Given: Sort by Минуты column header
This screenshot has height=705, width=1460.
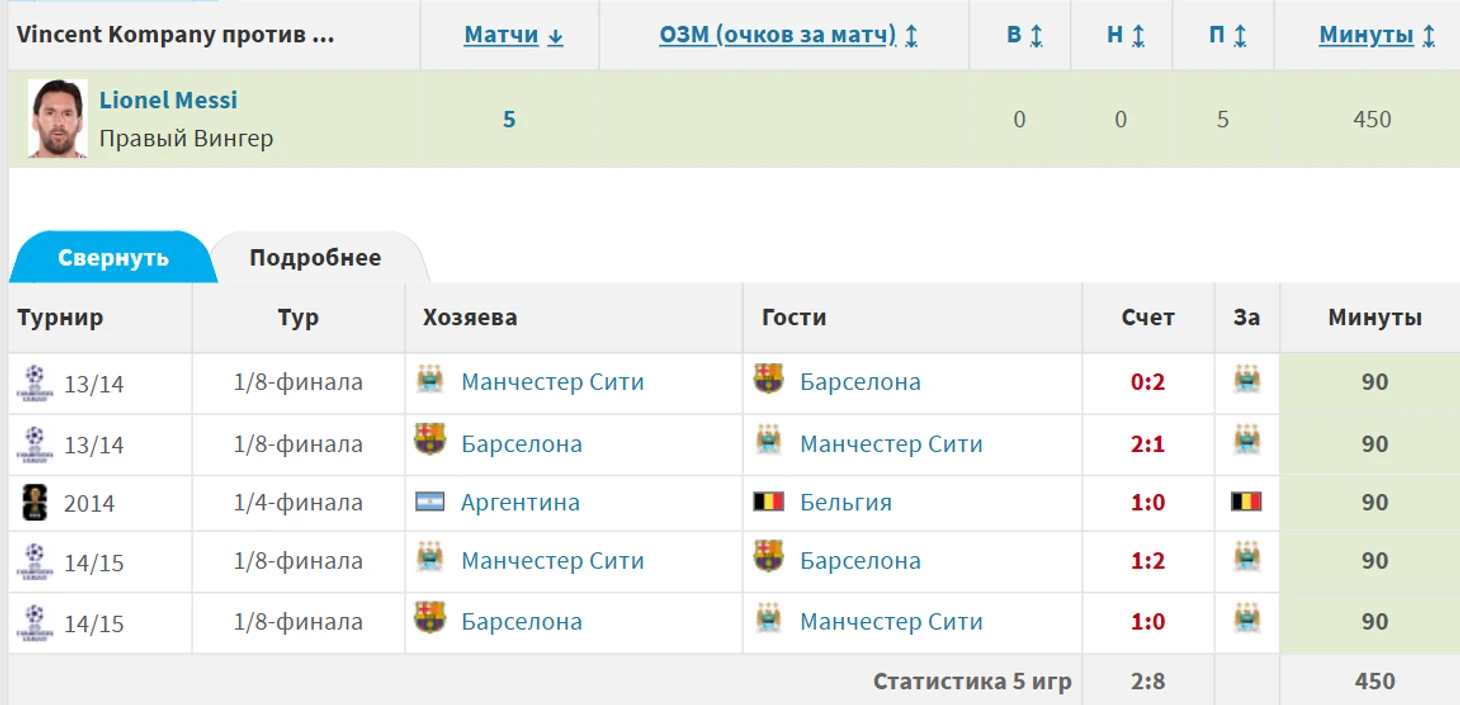Looking at the screenshot, I should click(1377, 35).
